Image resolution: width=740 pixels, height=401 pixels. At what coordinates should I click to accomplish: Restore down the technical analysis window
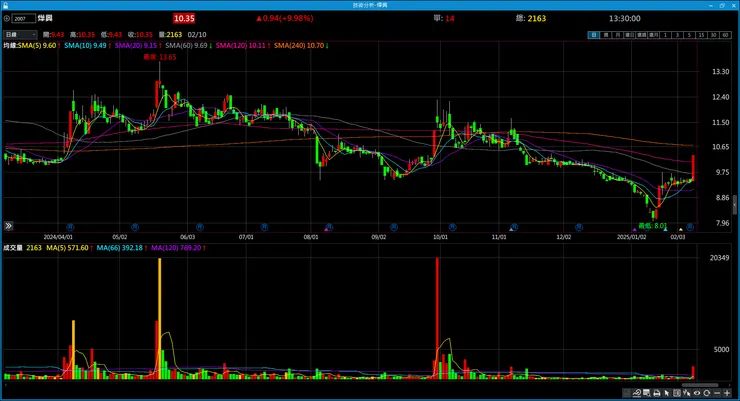[x=722, y=5]
